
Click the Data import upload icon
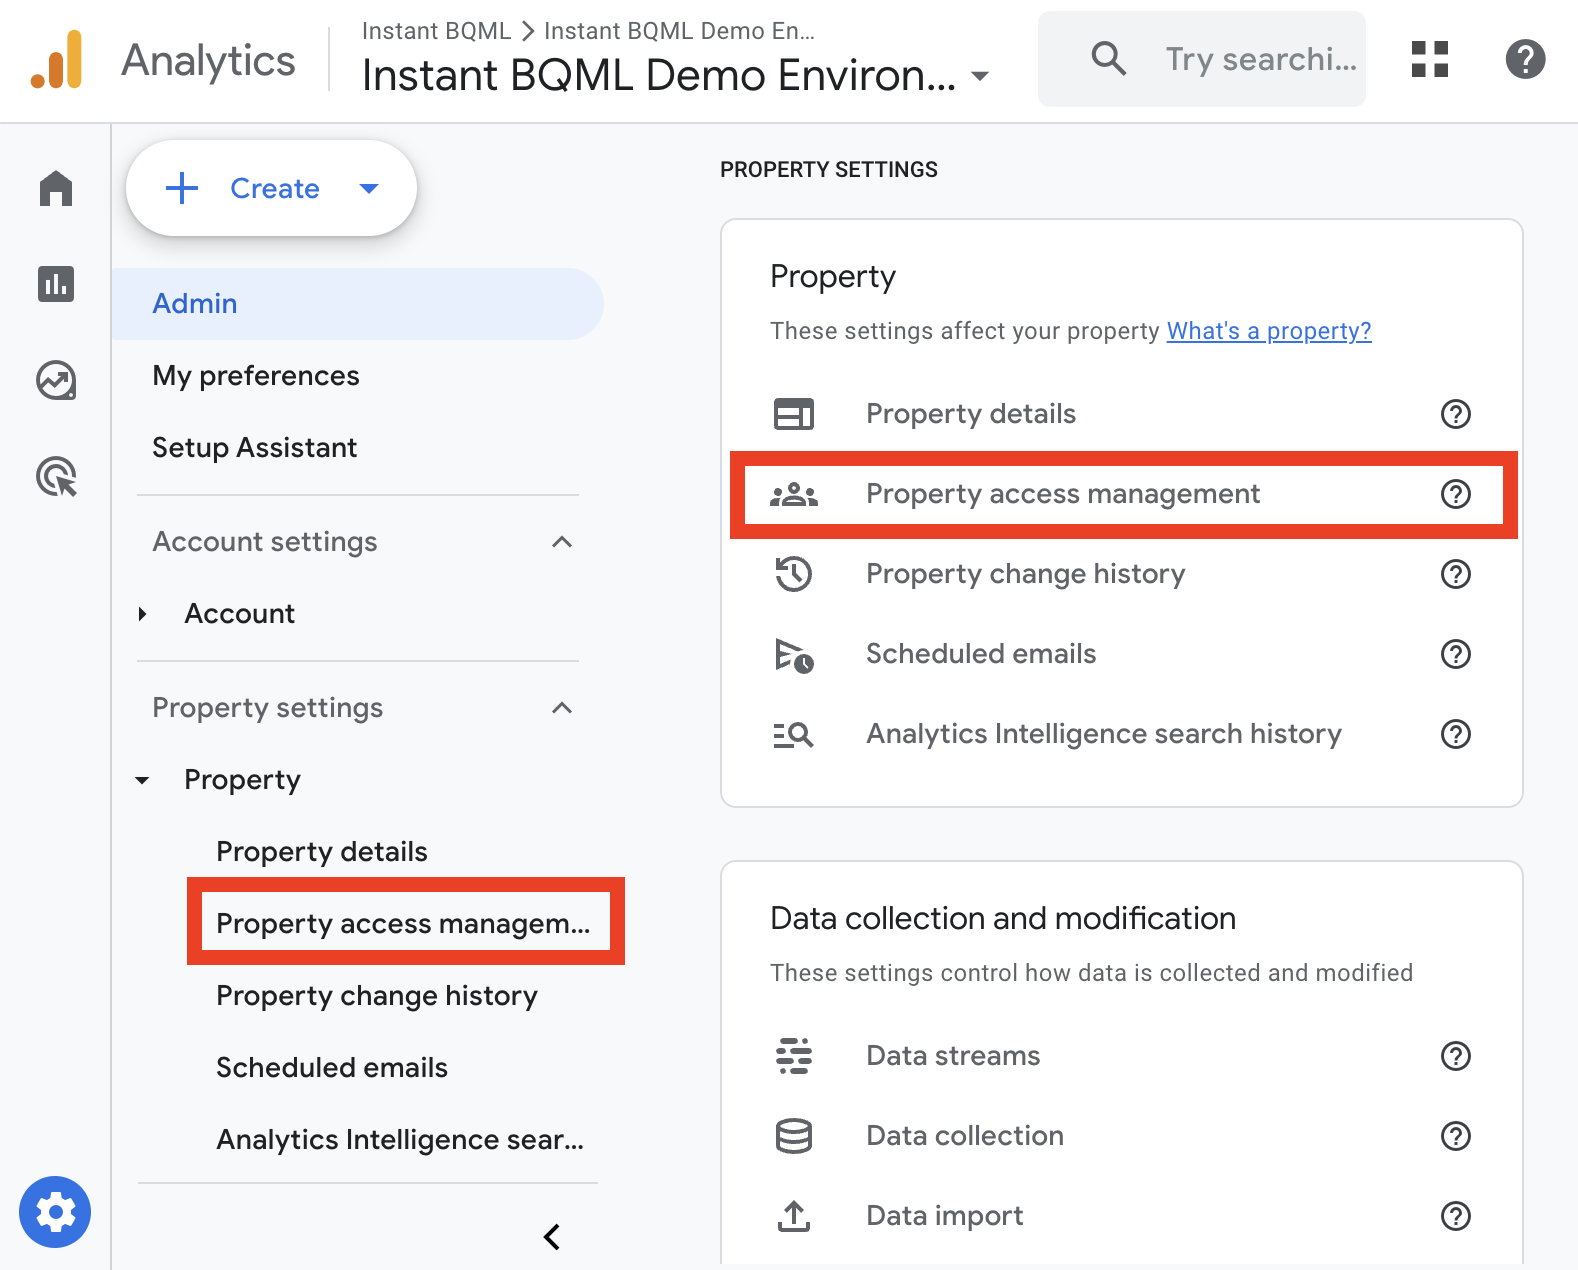[x=794, y=1216]
